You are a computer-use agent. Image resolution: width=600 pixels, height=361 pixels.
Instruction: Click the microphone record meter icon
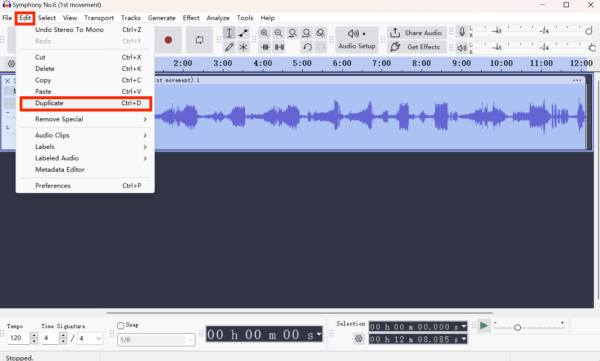(x=462, y=32)
